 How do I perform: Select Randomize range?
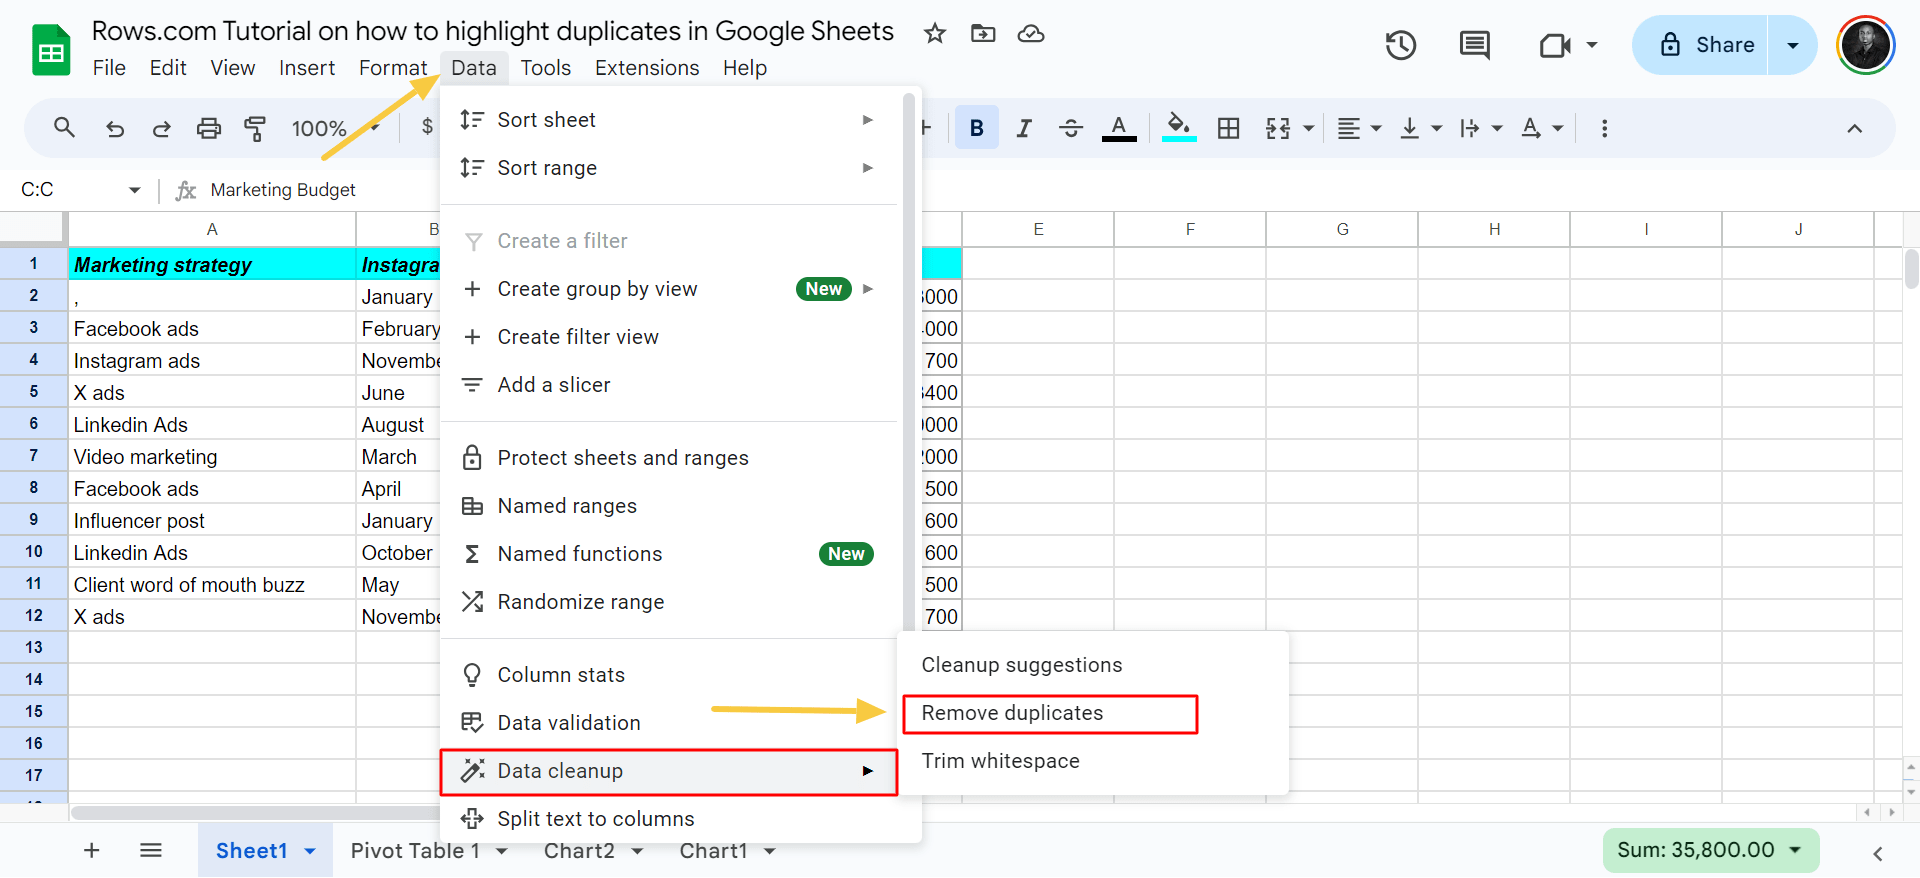click(x=668, y=602)
